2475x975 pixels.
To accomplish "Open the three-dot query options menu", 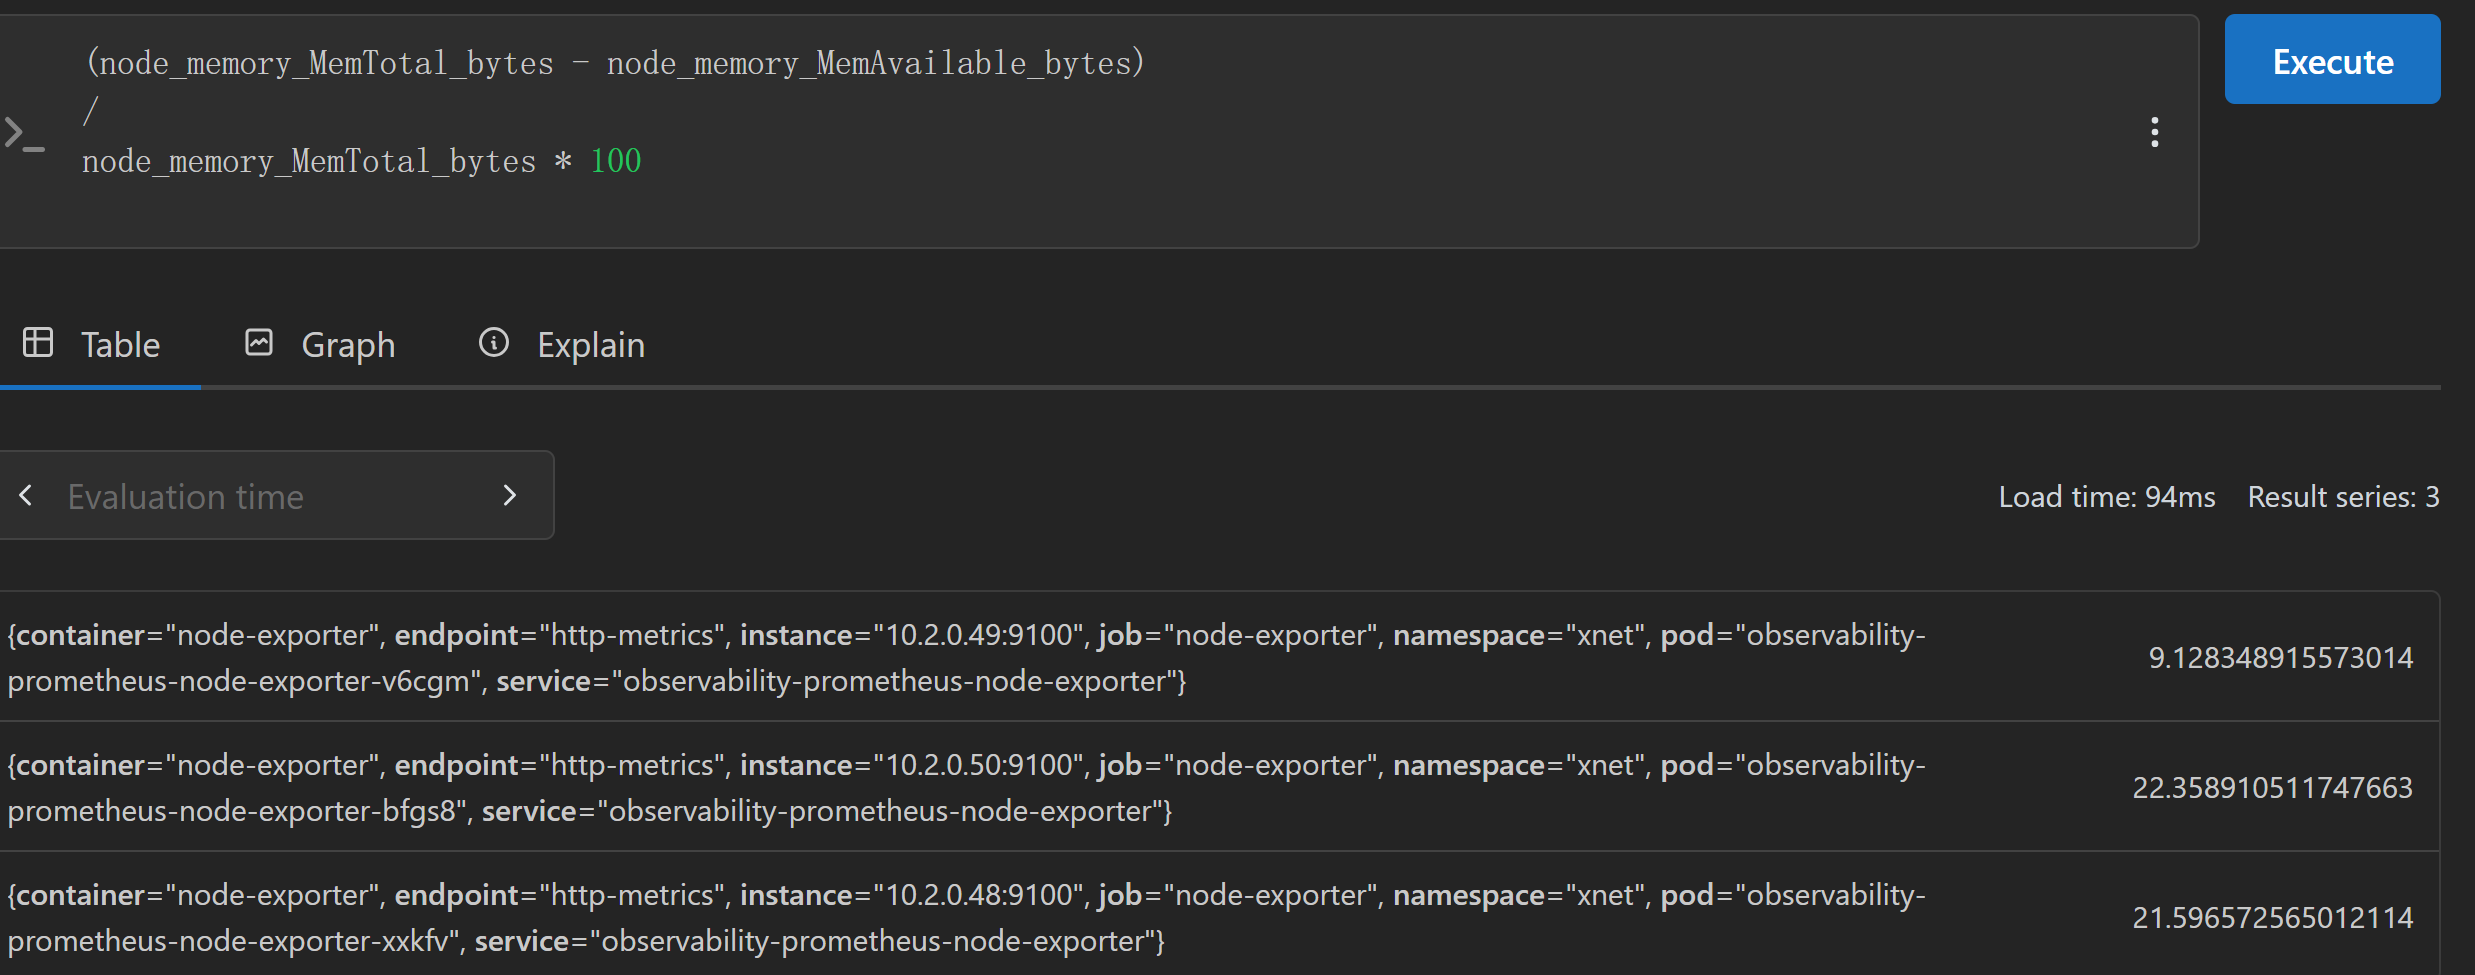I will tap(2155, 132).
